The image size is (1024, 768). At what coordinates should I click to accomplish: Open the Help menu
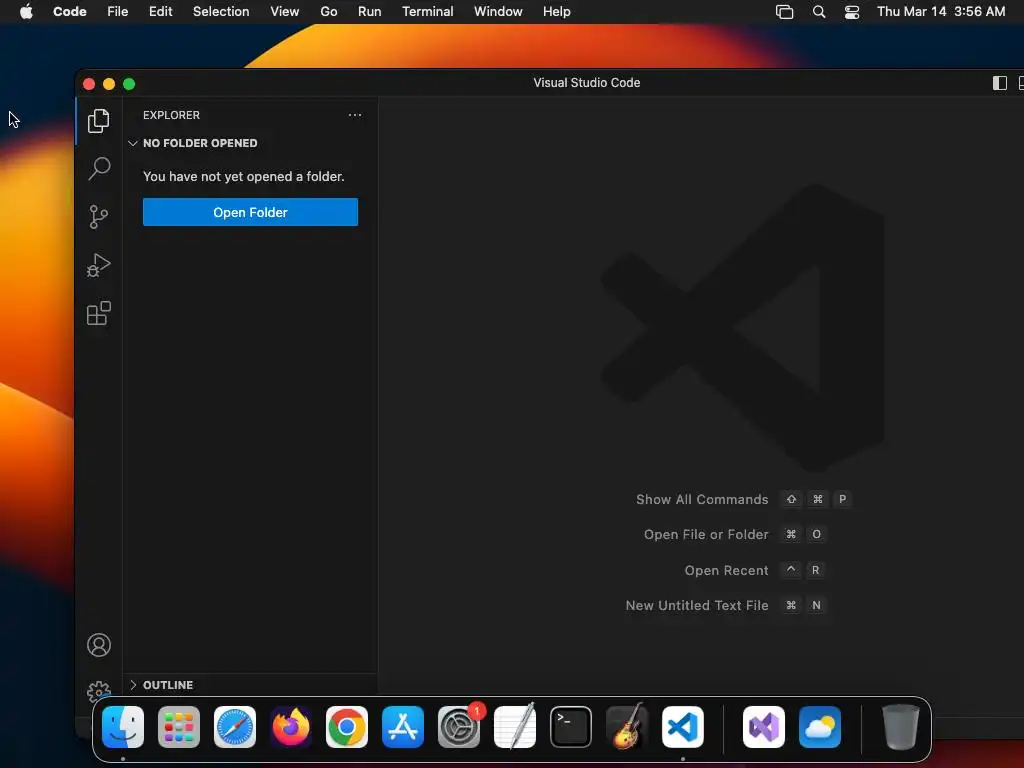coord(556,12)
